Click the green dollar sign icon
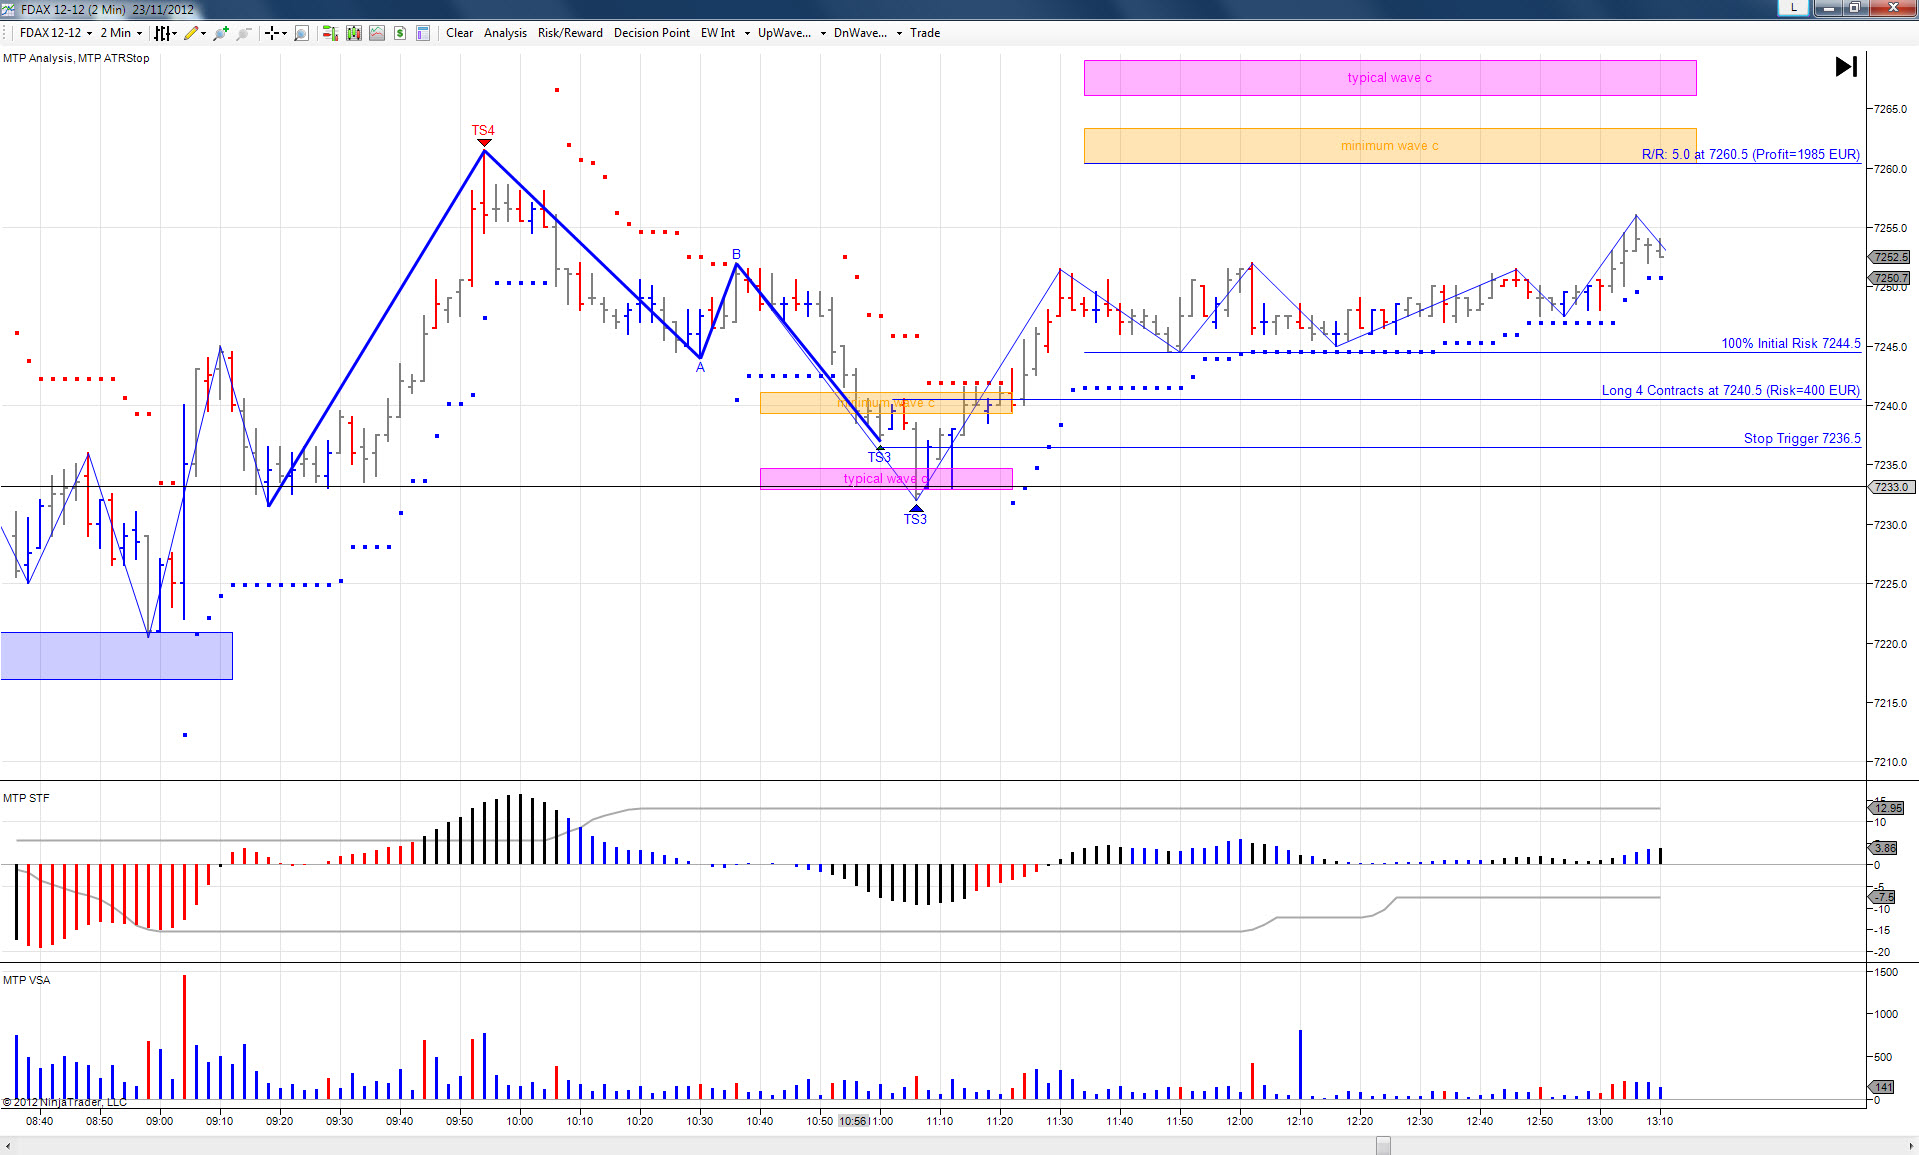This screenshot has height=1155, width=1919. pyautogui.click(x=400, y=33)
